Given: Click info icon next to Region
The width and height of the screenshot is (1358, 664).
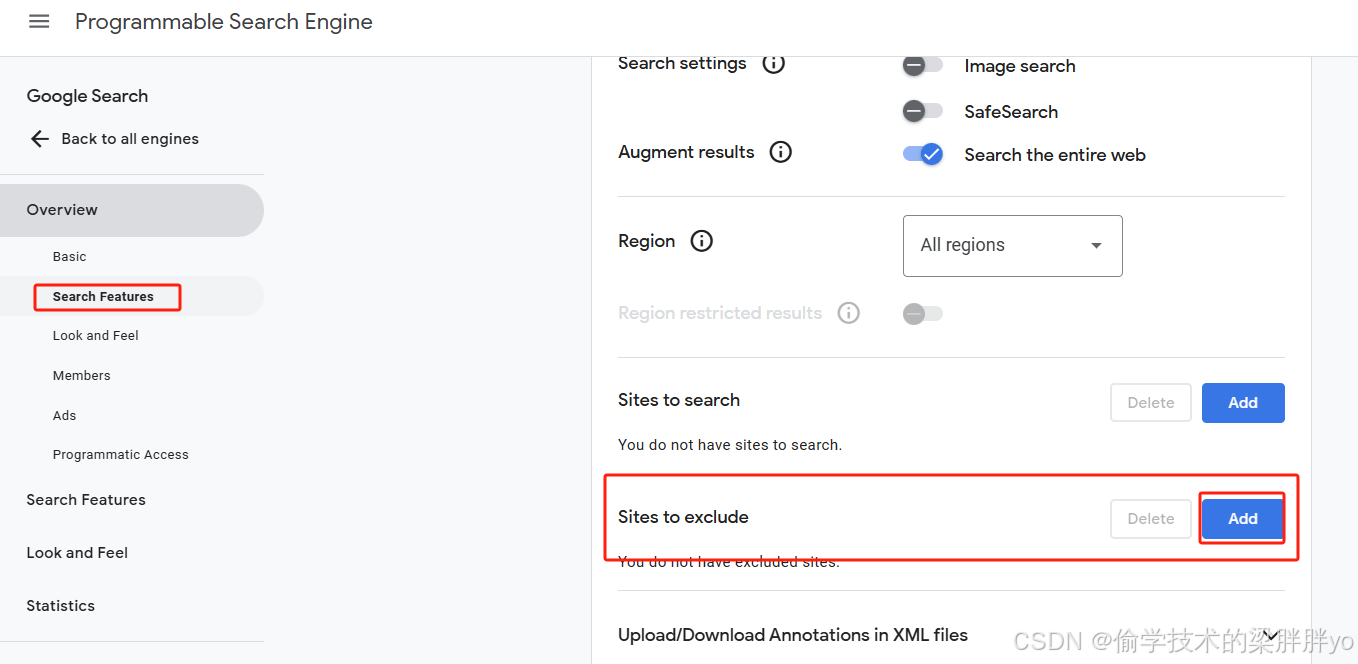Looking at the screenshot, I should (x=702, y=241).
